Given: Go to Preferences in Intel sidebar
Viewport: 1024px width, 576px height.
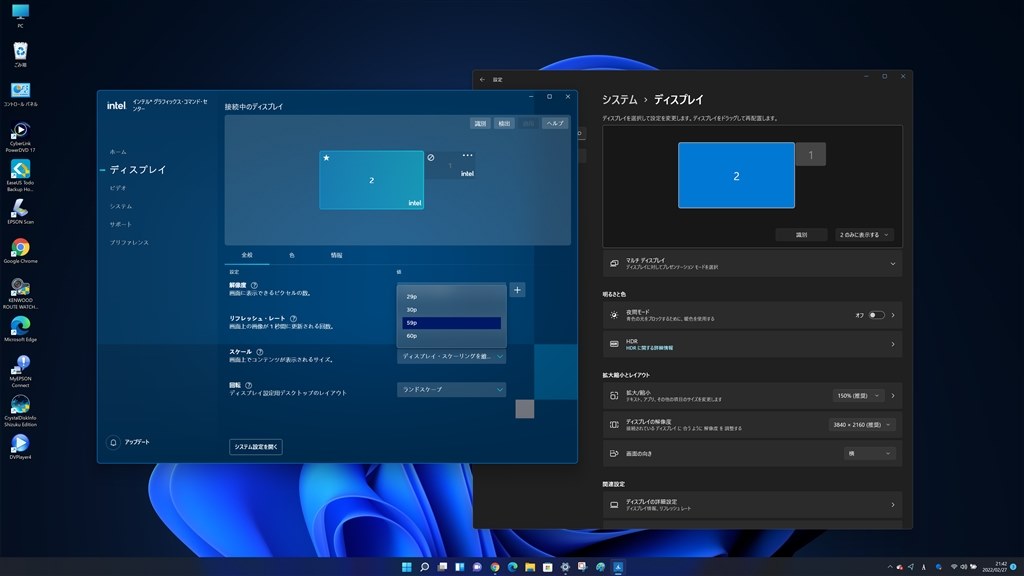Looking at the screenshot, I should pos(129,243).
